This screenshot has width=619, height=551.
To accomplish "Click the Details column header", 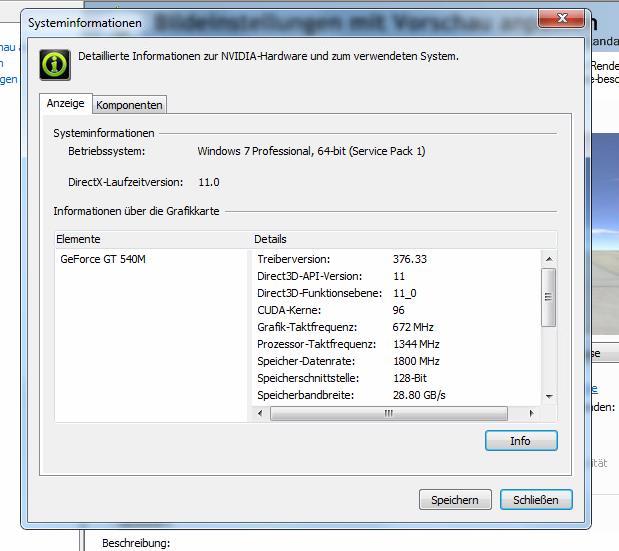I will point(405,239).
